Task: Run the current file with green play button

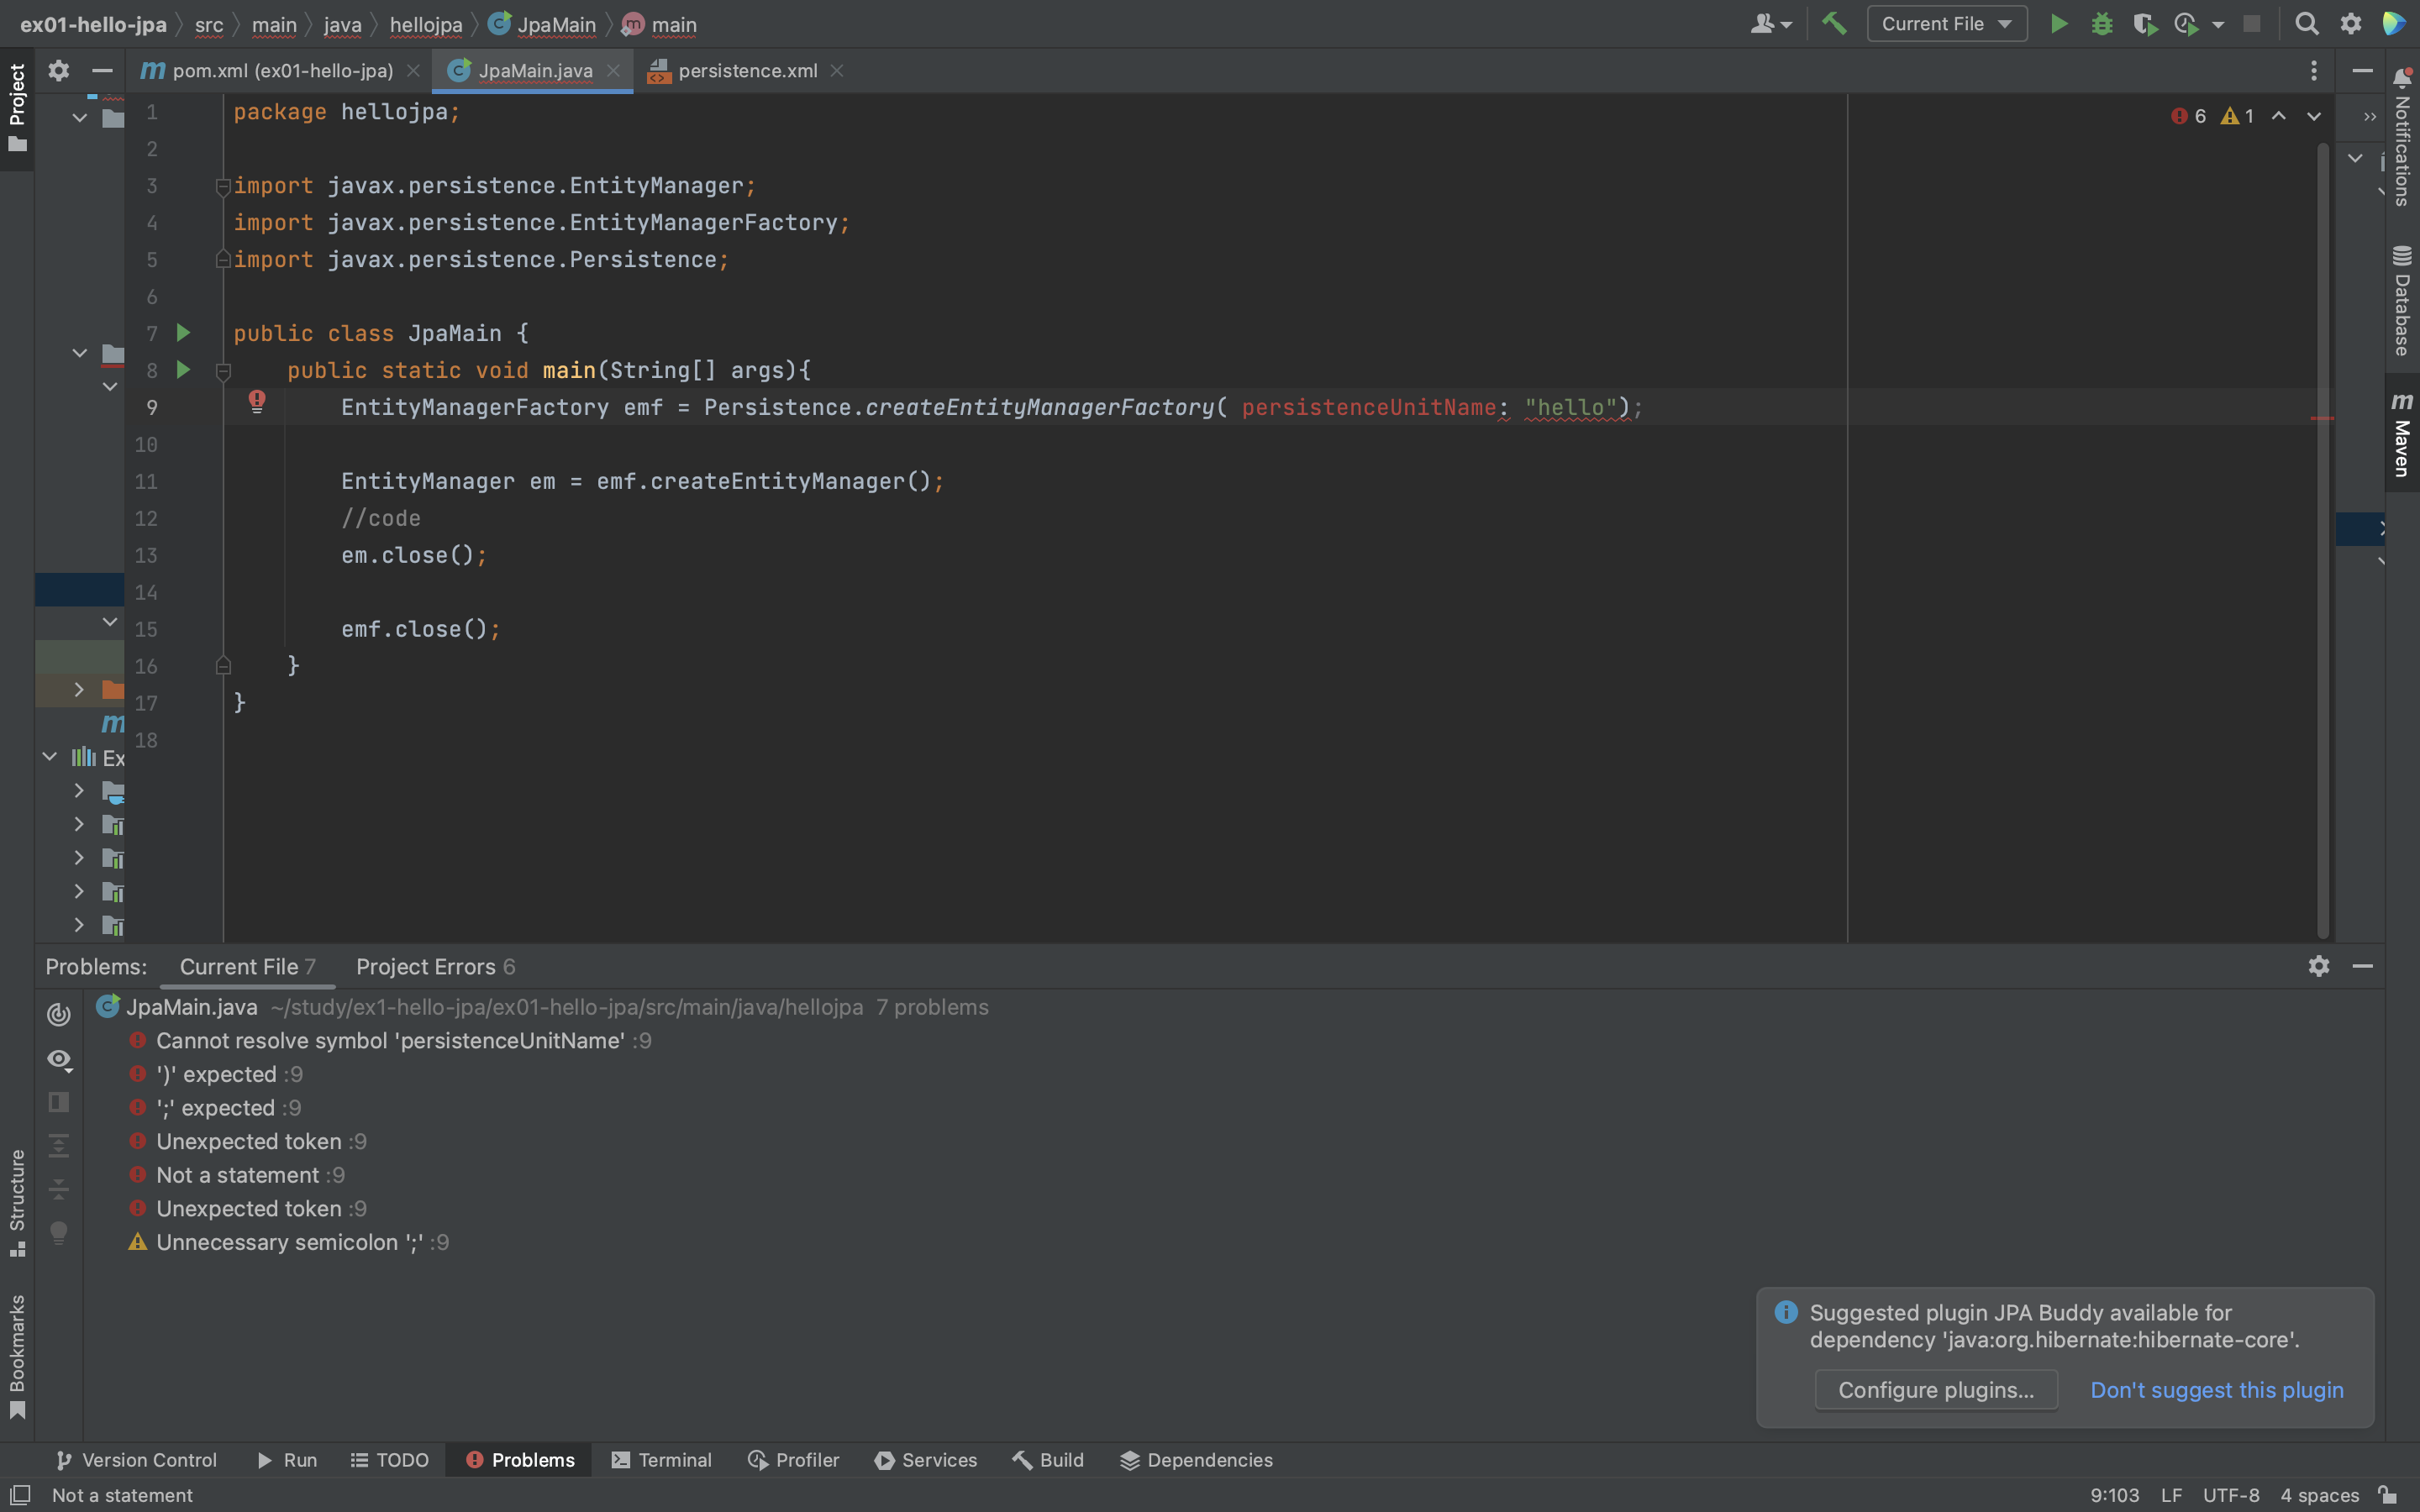Action: coord(2058,24)
